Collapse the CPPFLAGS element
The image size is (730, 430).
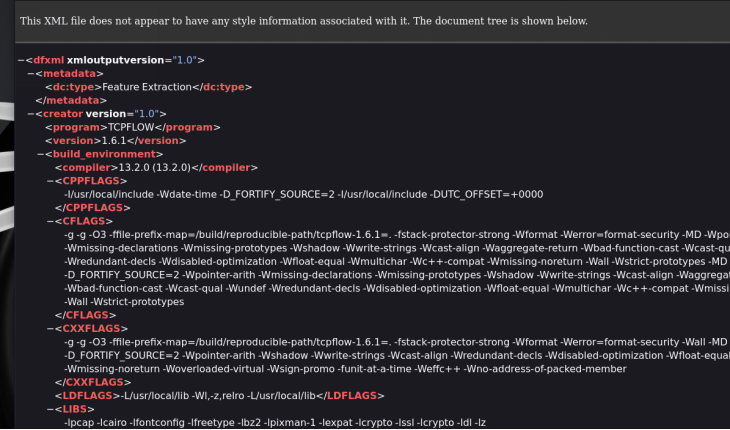pos(51,181)
